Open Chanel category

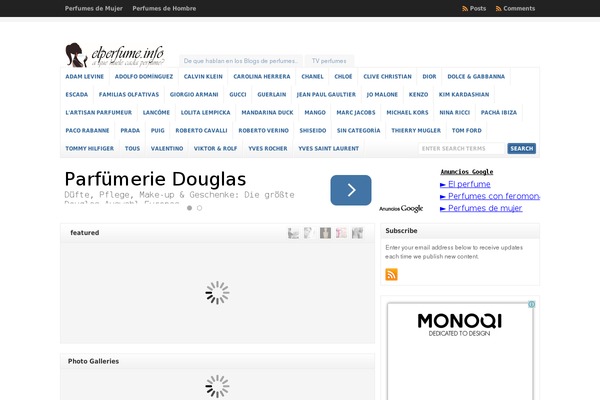click(x=312, y=77)
